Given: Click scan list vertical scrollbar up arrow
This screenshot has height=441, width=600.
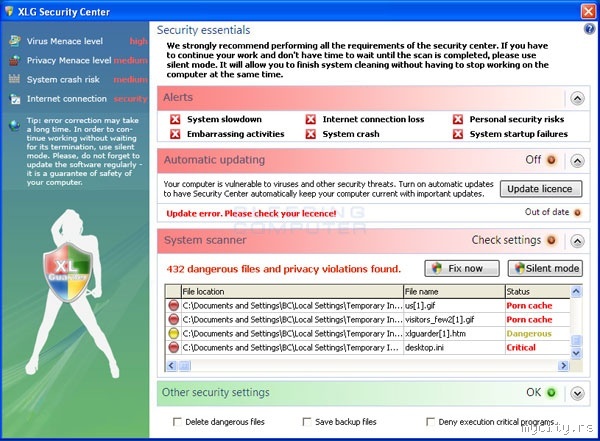Looking at the screenshot, I should point(576,292).
